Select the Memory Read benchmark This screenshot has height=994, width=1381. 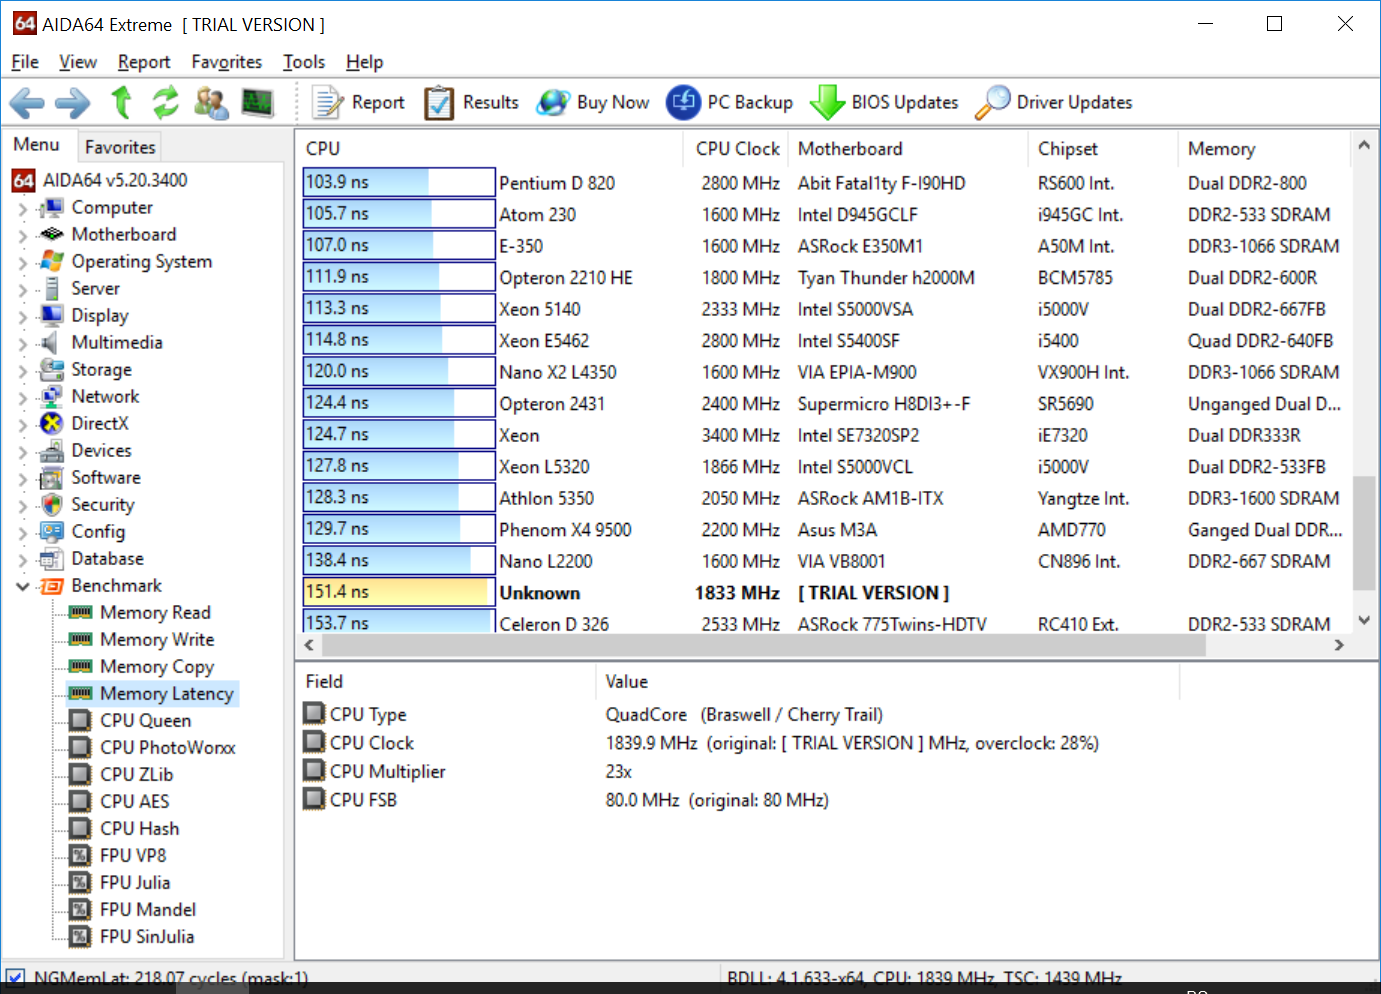point(155,612)
